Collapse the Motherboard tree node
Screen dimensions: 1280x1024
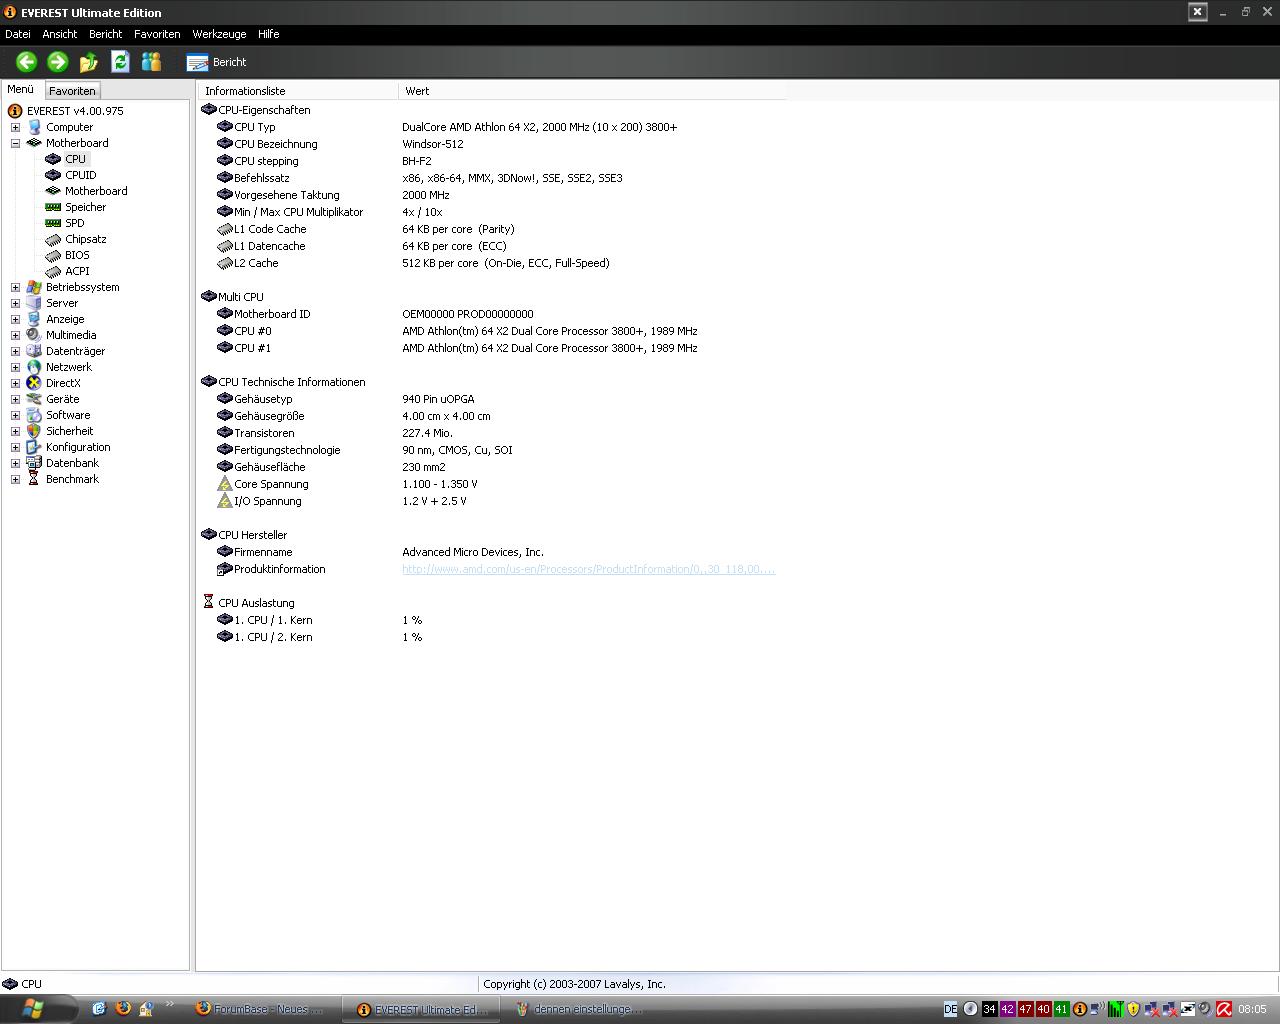point(15,143)
